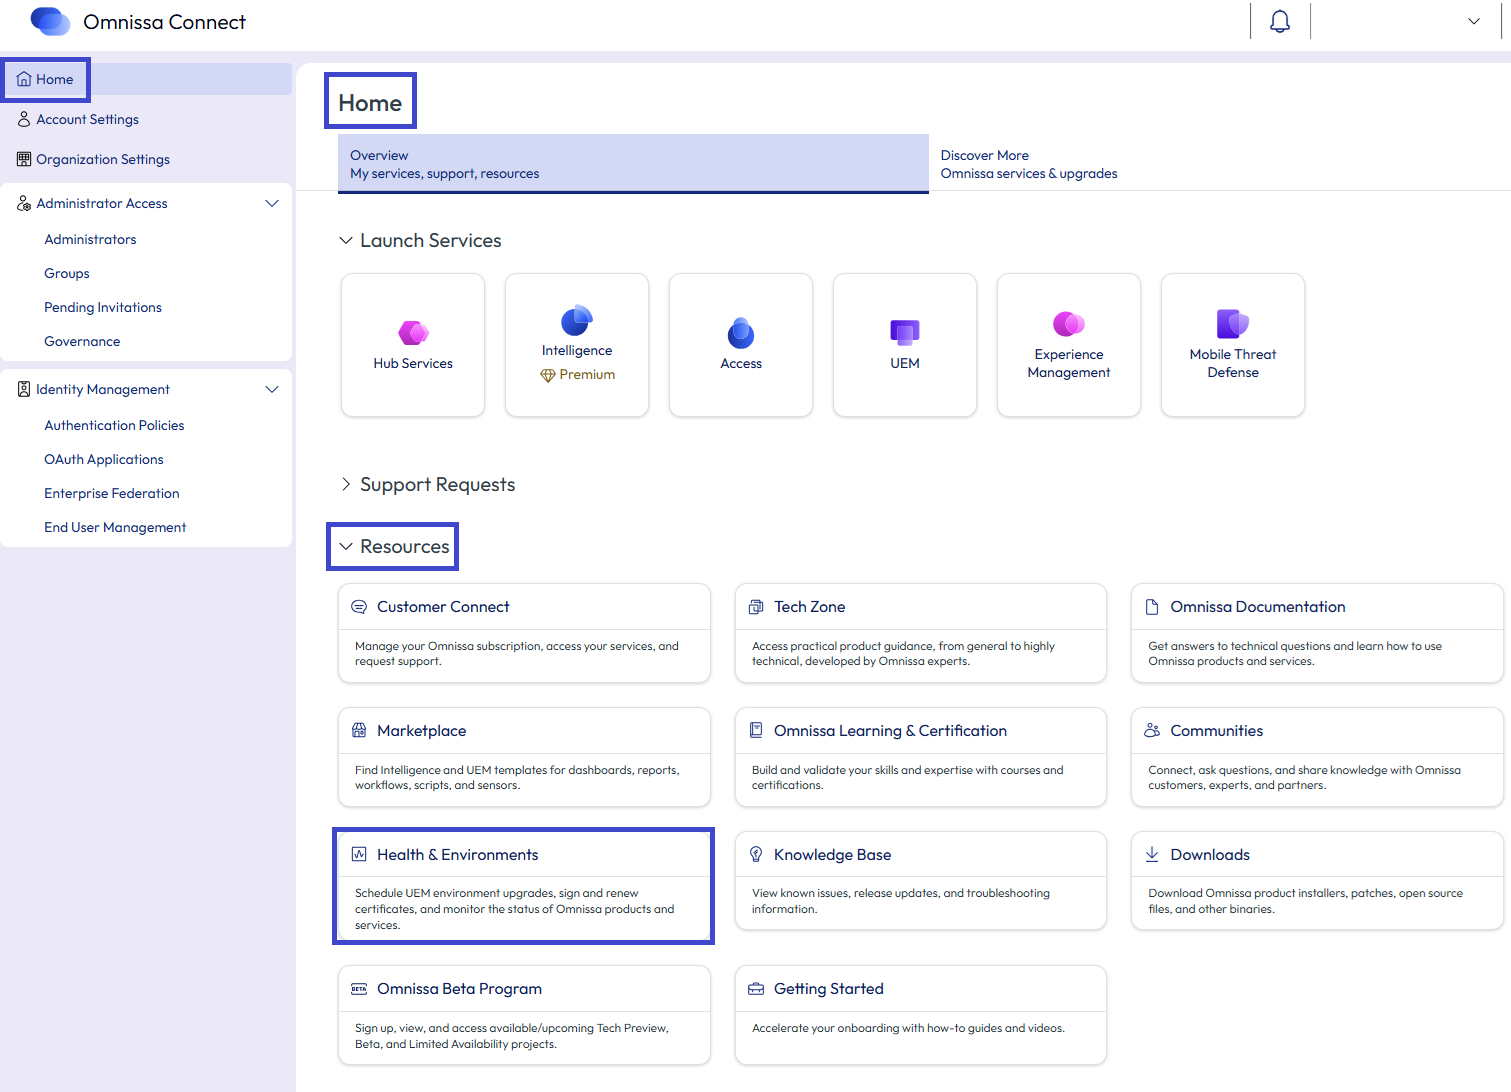Screen dimensions: 1511x1092
Task: Click the Health & Environments chart icon
Action: [359, 855]
